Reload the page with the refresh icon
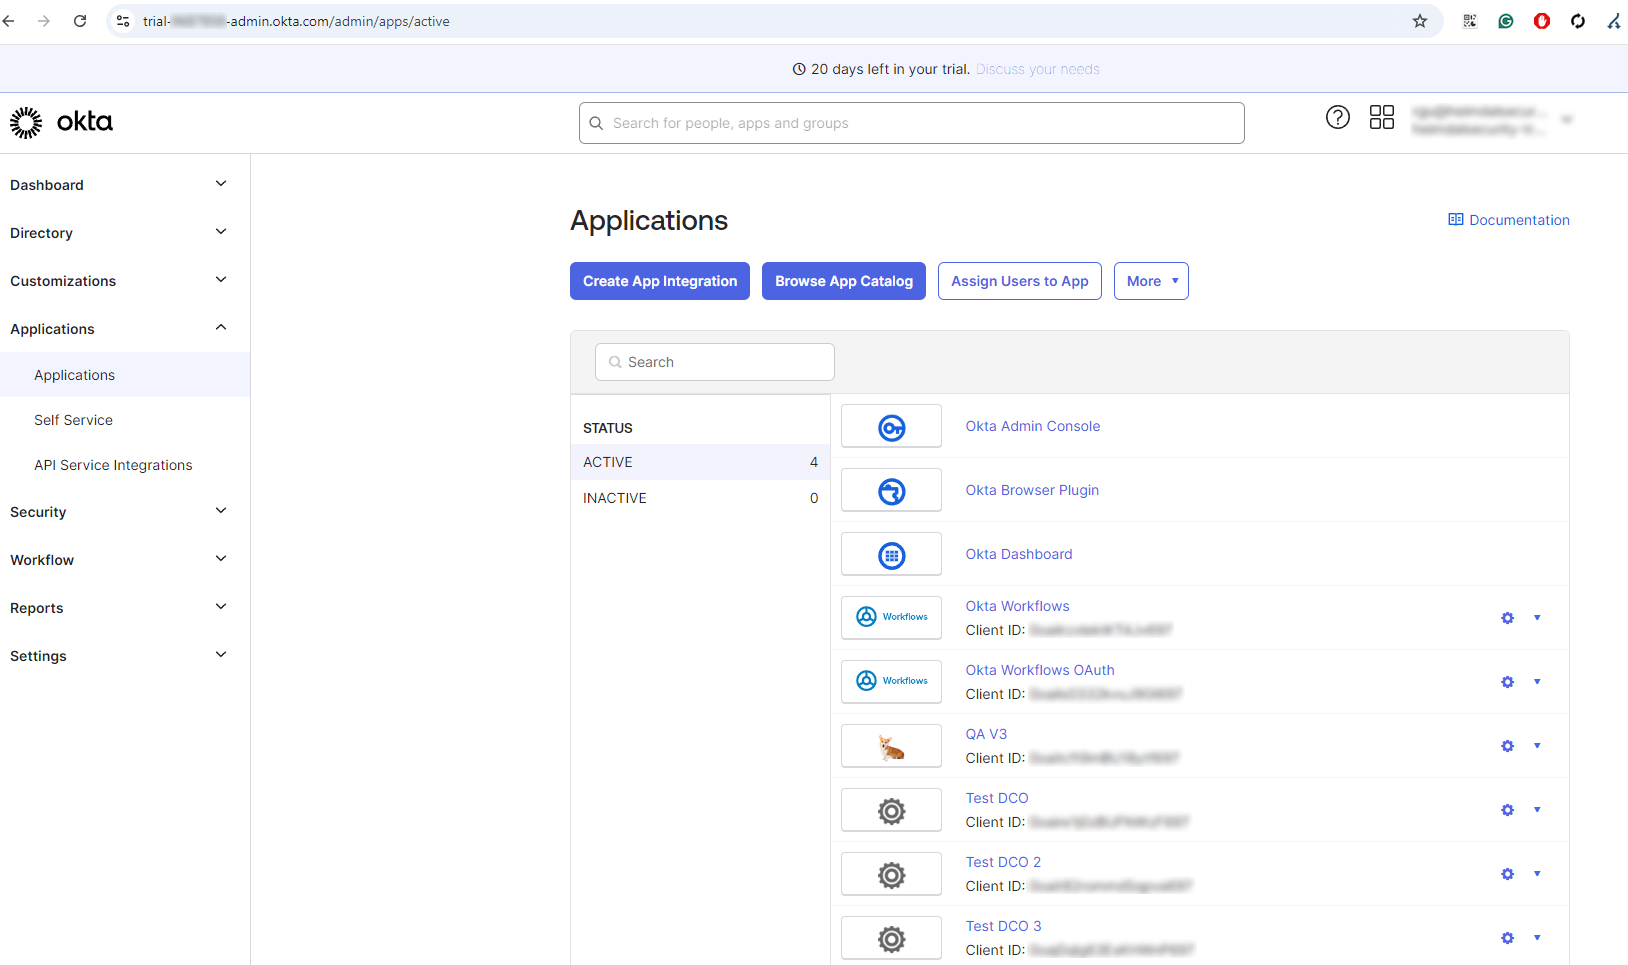 [x=80, y=21]
